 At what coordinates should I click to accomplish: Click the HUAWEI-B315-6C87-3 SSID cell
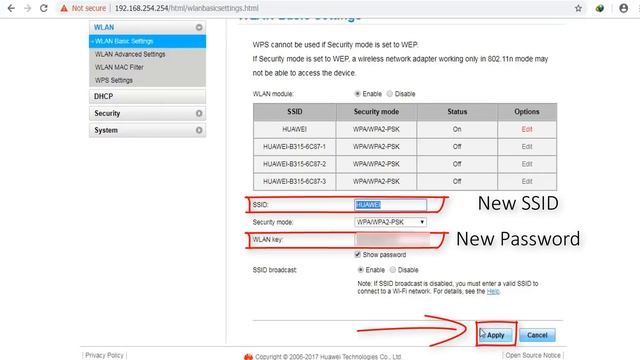[x=294, y=181]
